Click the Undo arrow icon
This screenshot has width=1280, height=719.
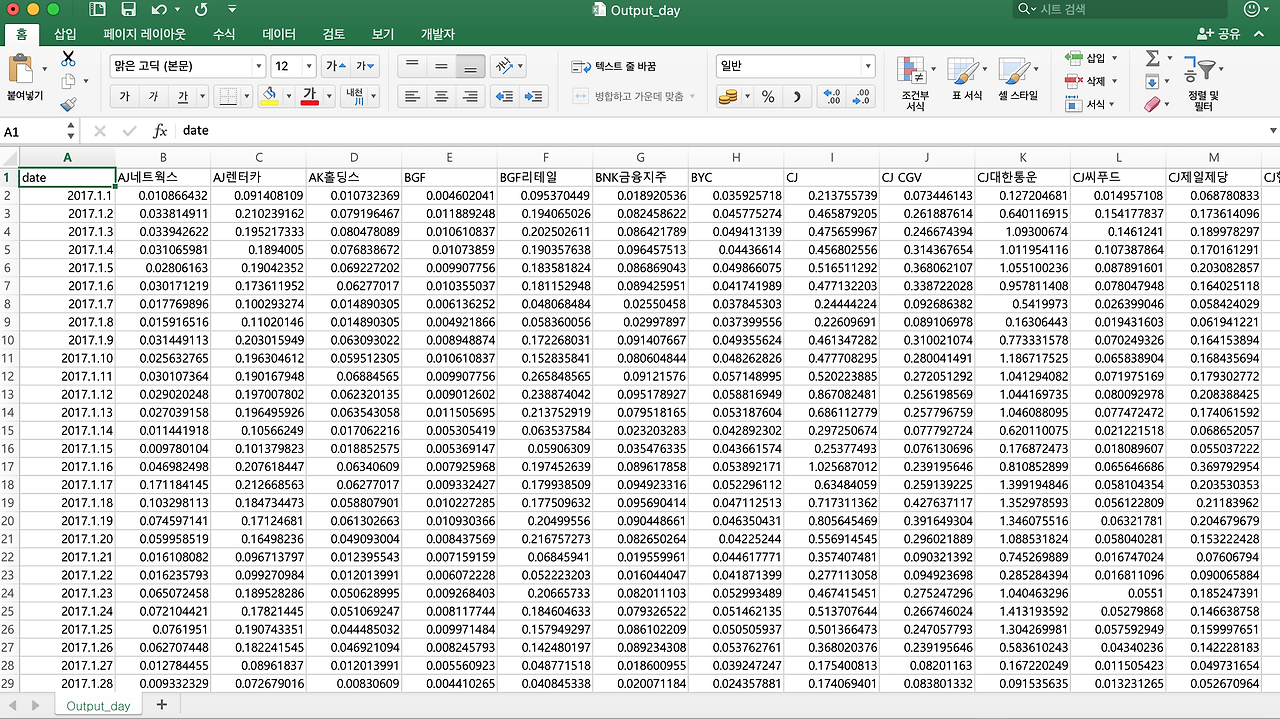(x=160, y=10)
